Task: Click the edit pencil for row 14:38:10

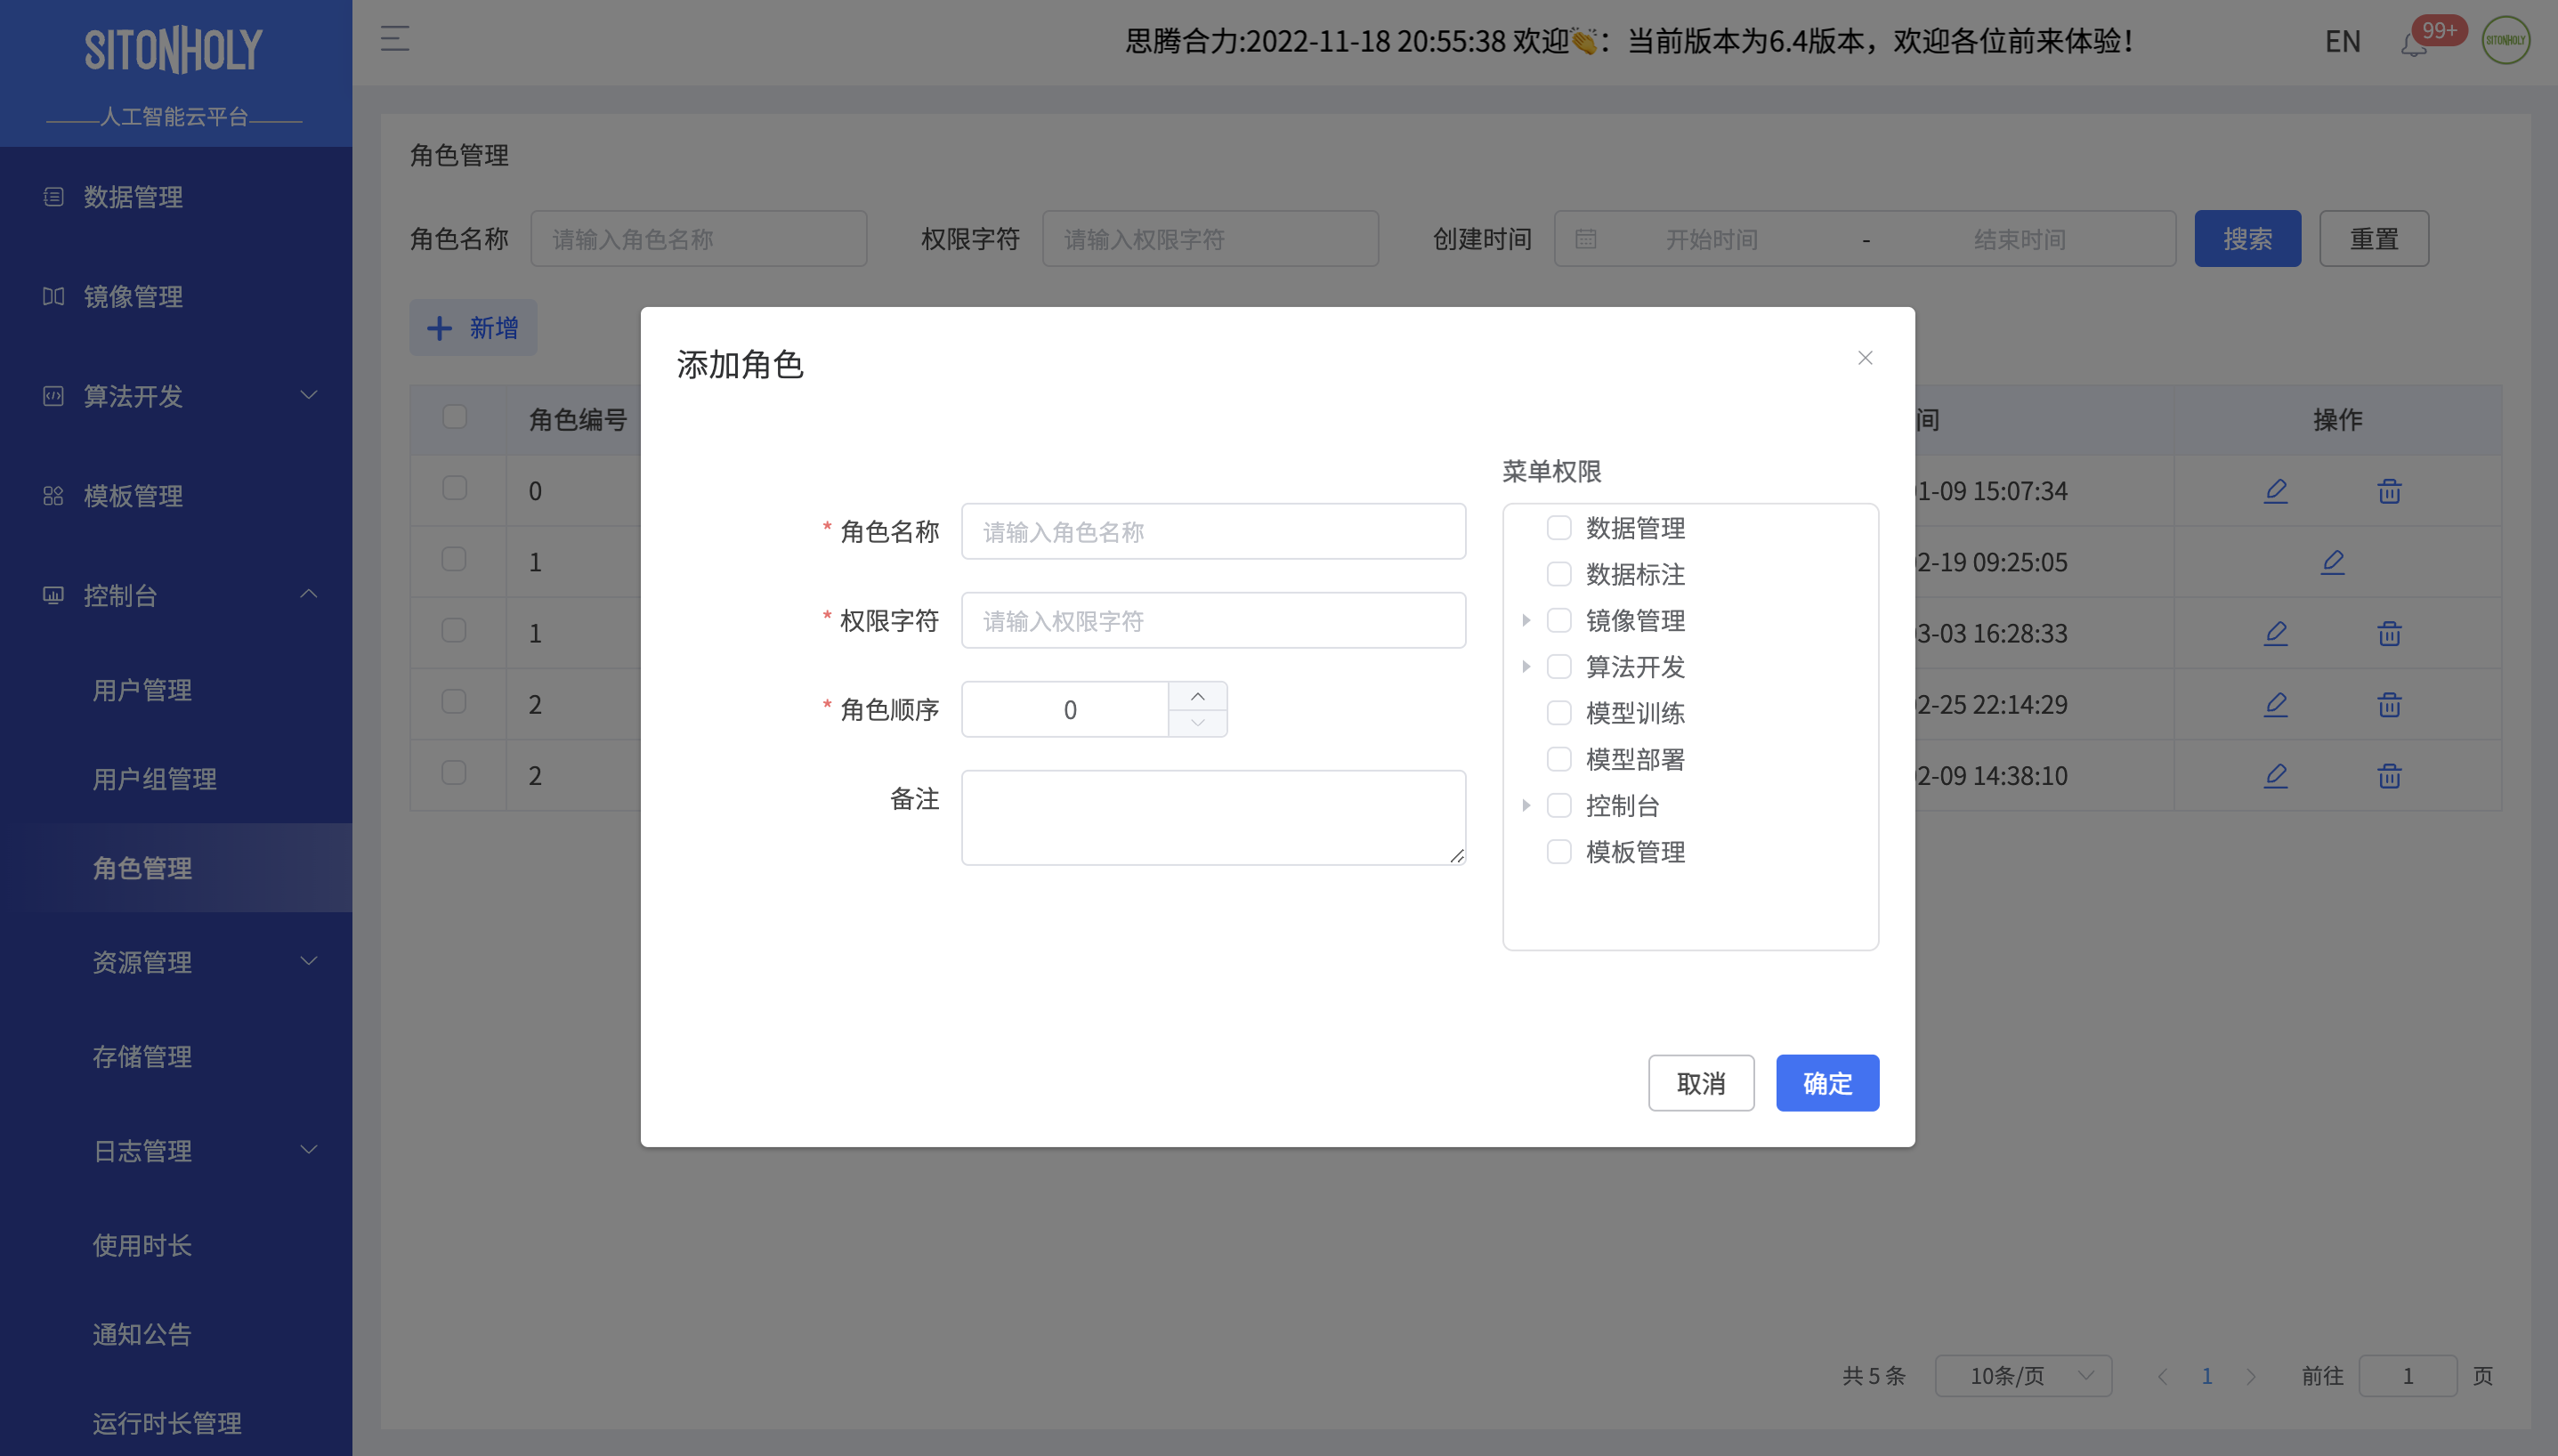Action: pyautogui.click(x=2276, y=775)
